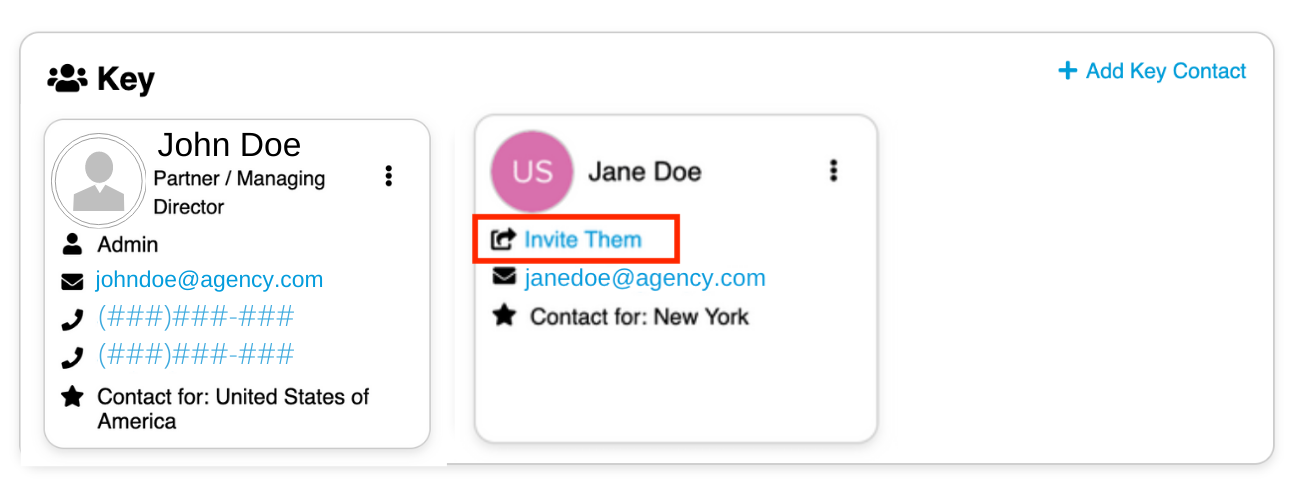The width and height of the screenshot is (1293, 488).
Task: Click the star icon beside United States of America
Action: tap(72, 397)
